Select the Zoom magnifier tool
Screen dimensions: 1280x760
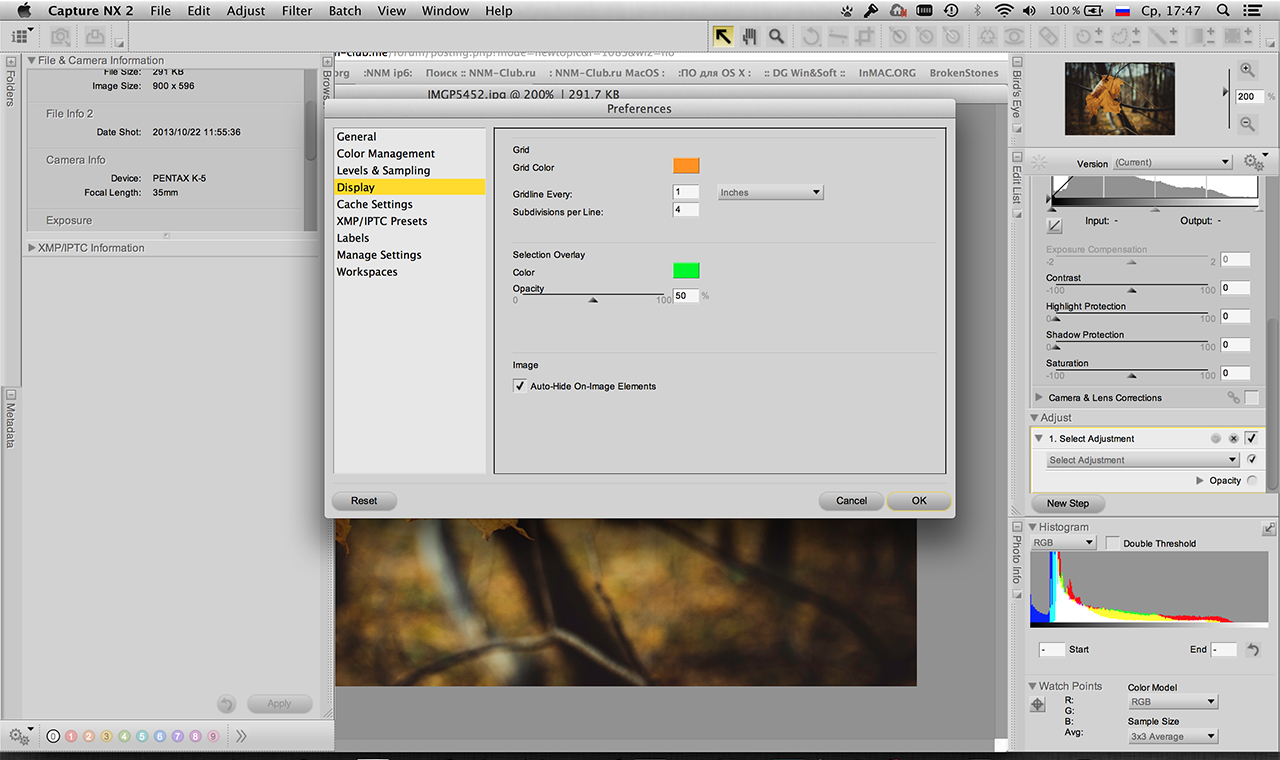pos(776,36)
